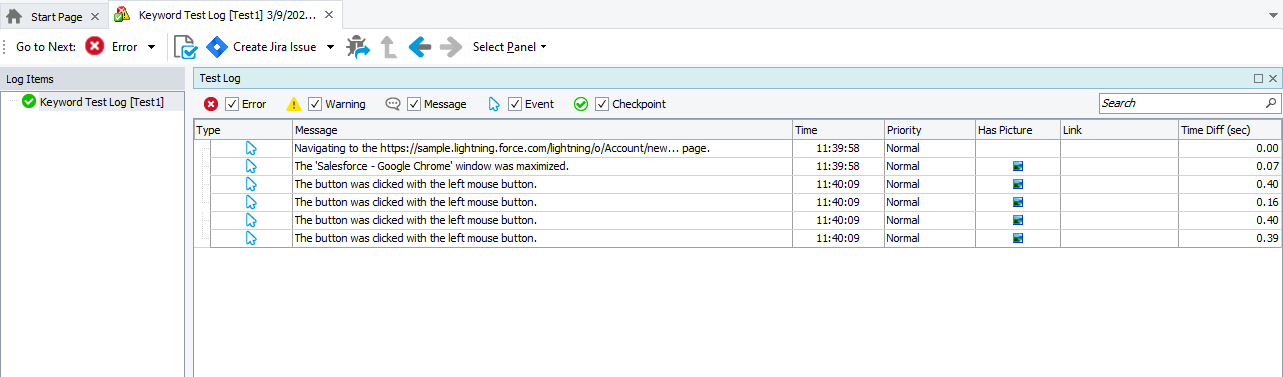Open the Select Panel dropdown
Screen dimensions: 1283x377
point(510,47)
